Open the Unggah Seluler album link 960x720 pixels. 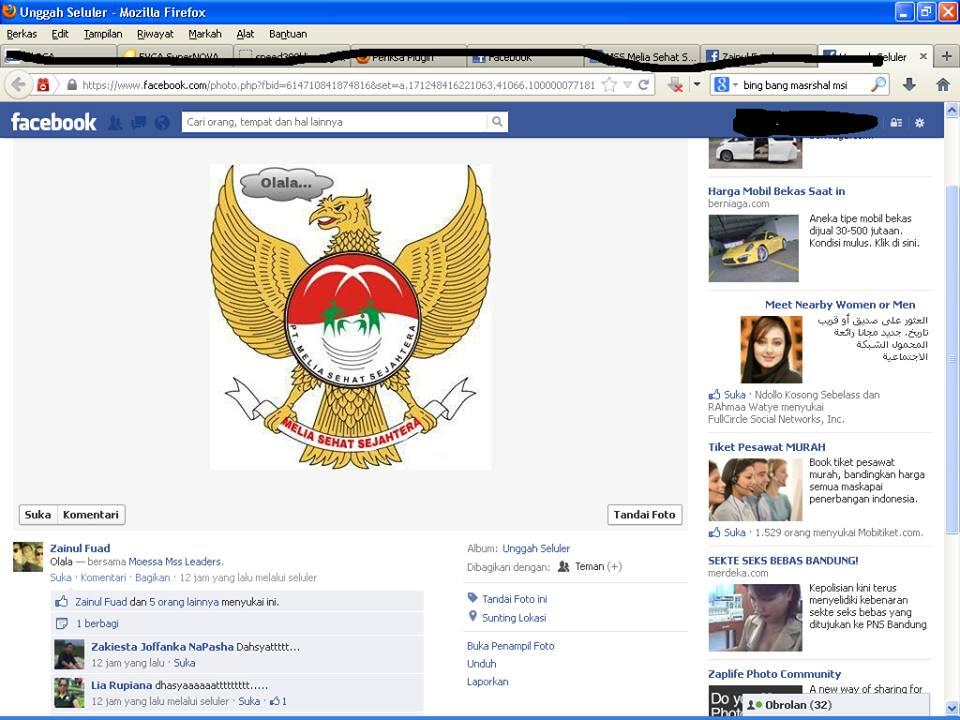point(536,548)
